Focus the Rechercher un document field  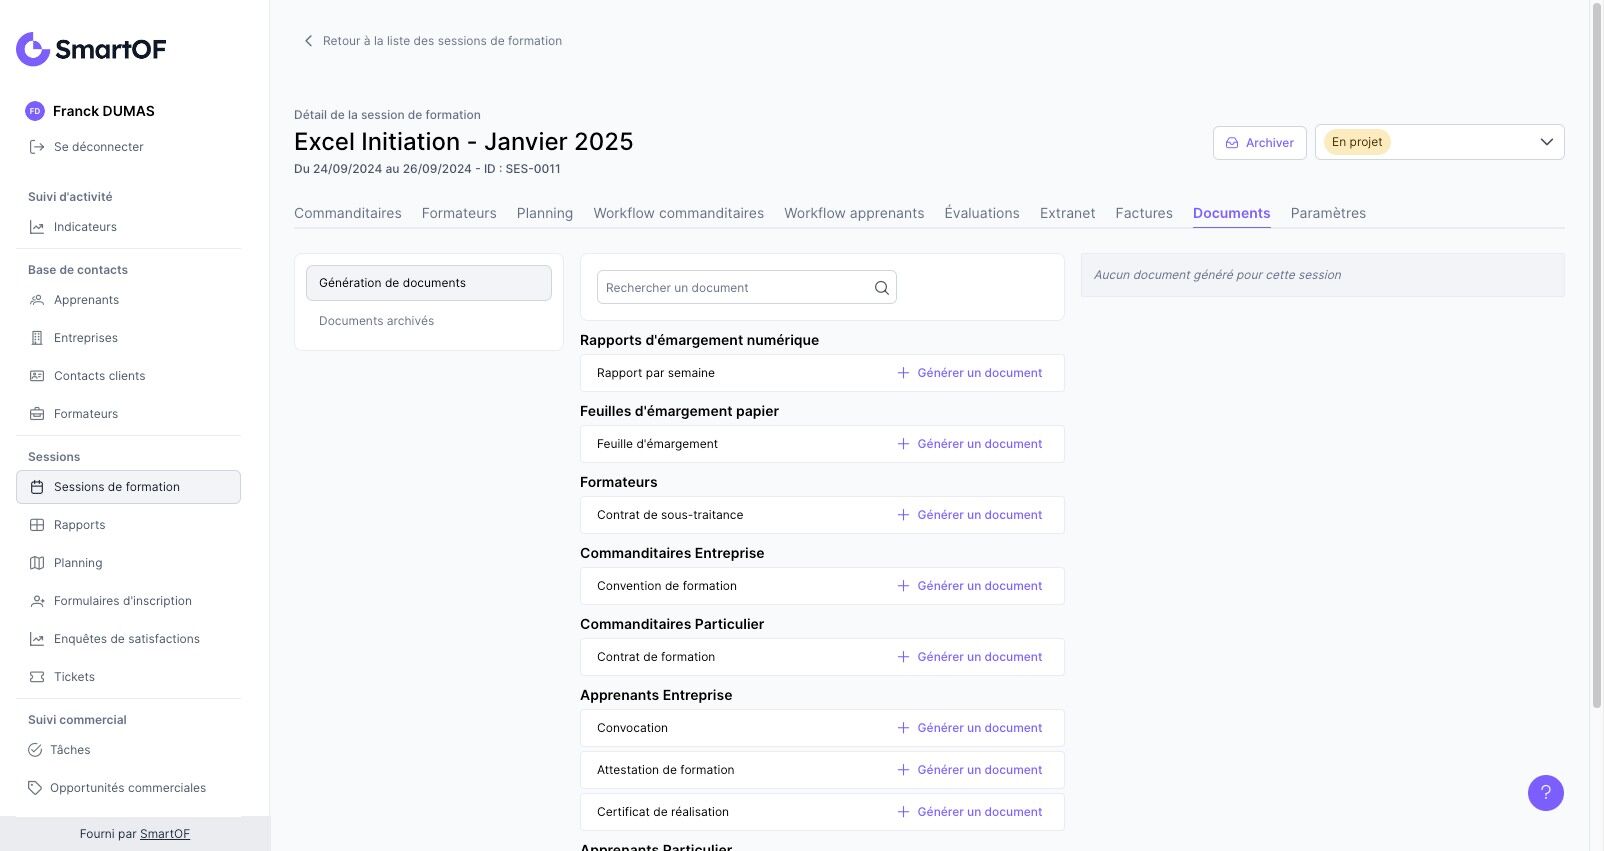tap(735, 288)
